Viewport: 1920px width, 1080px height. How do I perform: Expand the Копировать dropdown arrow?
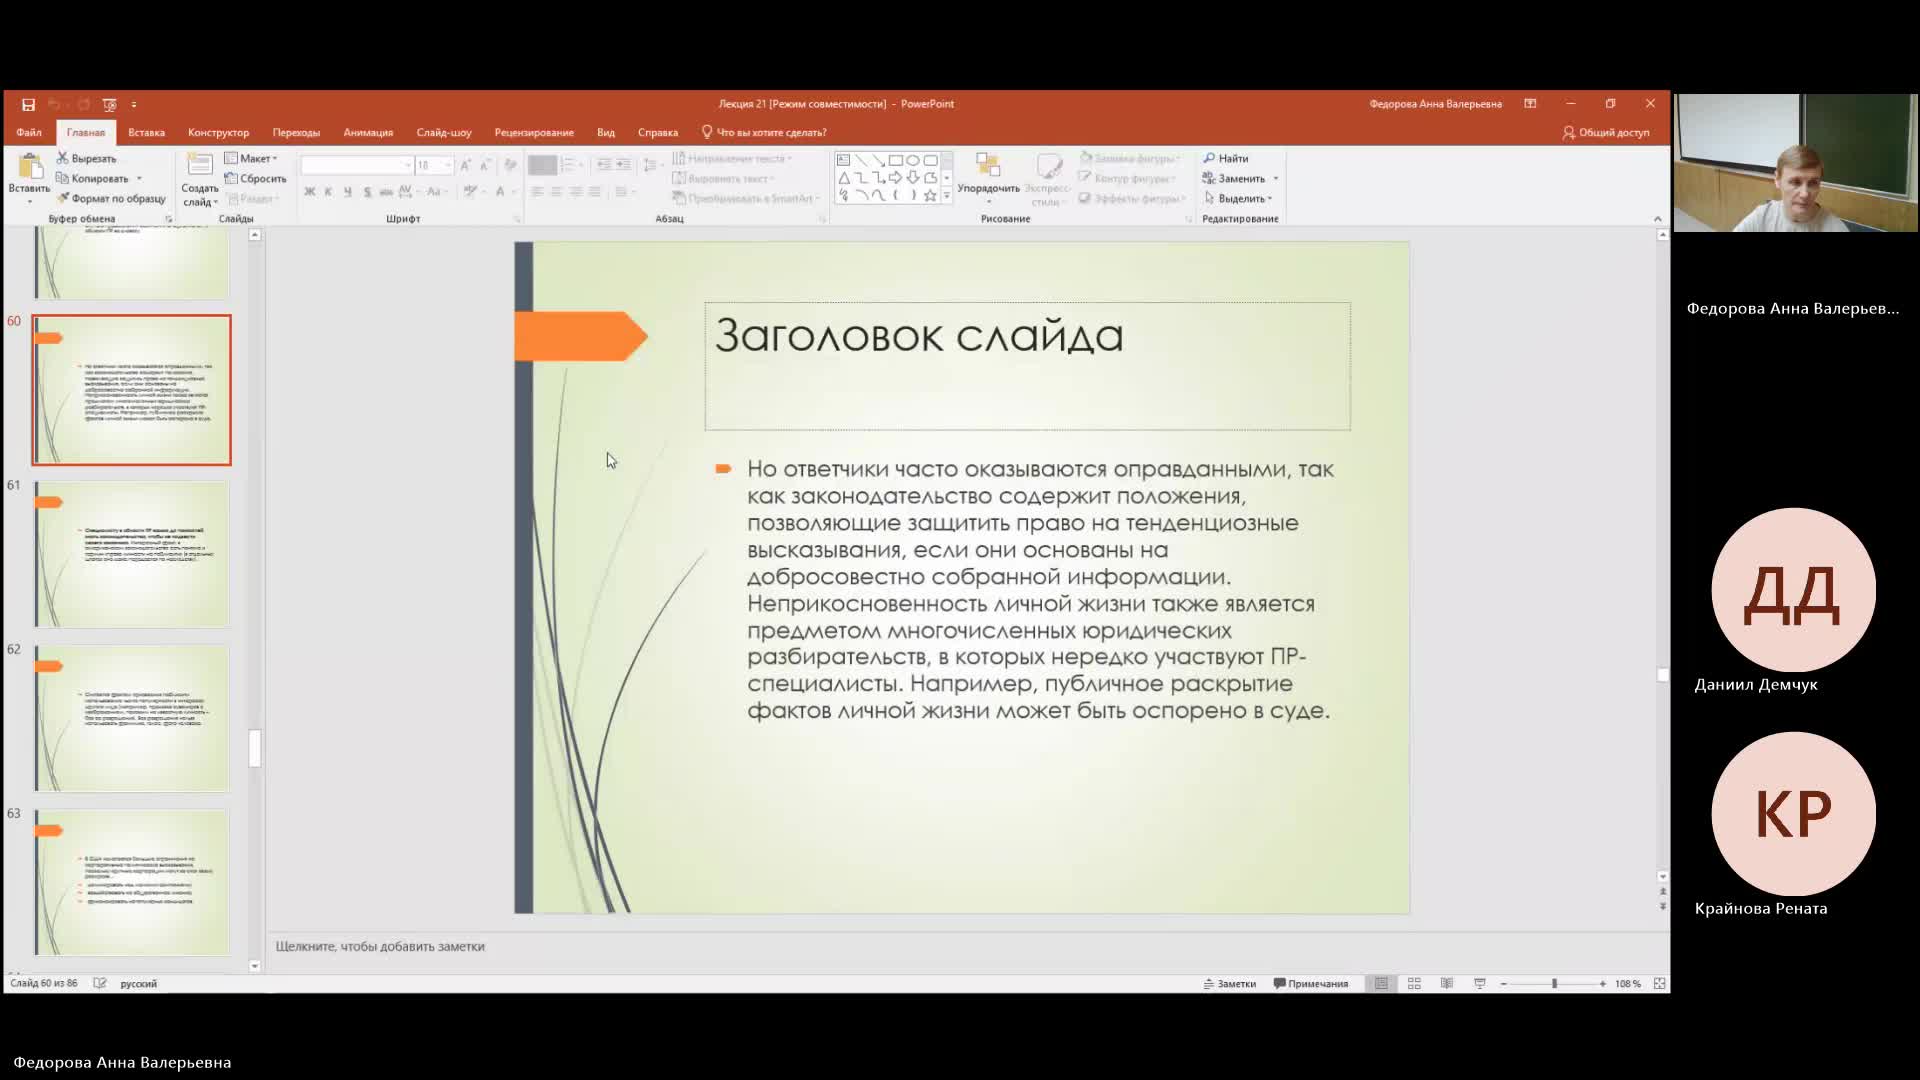139,178
